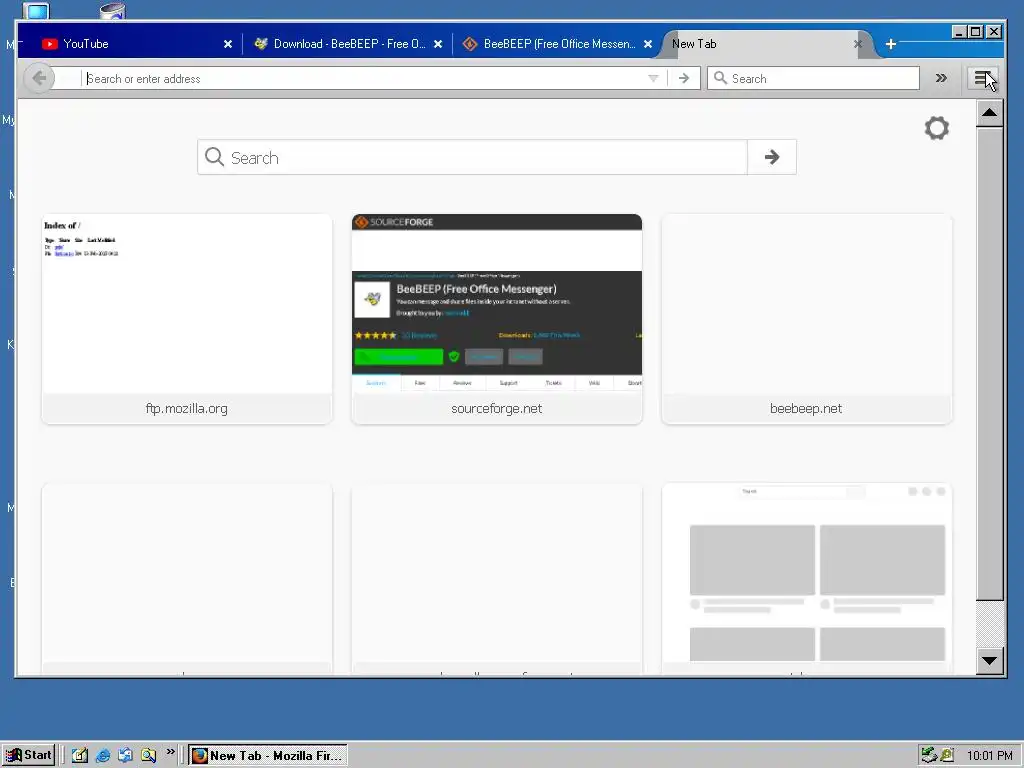Launch Internet Explorer from quick launch
The width and height of the screenshot is (1024, 768).
103,755
